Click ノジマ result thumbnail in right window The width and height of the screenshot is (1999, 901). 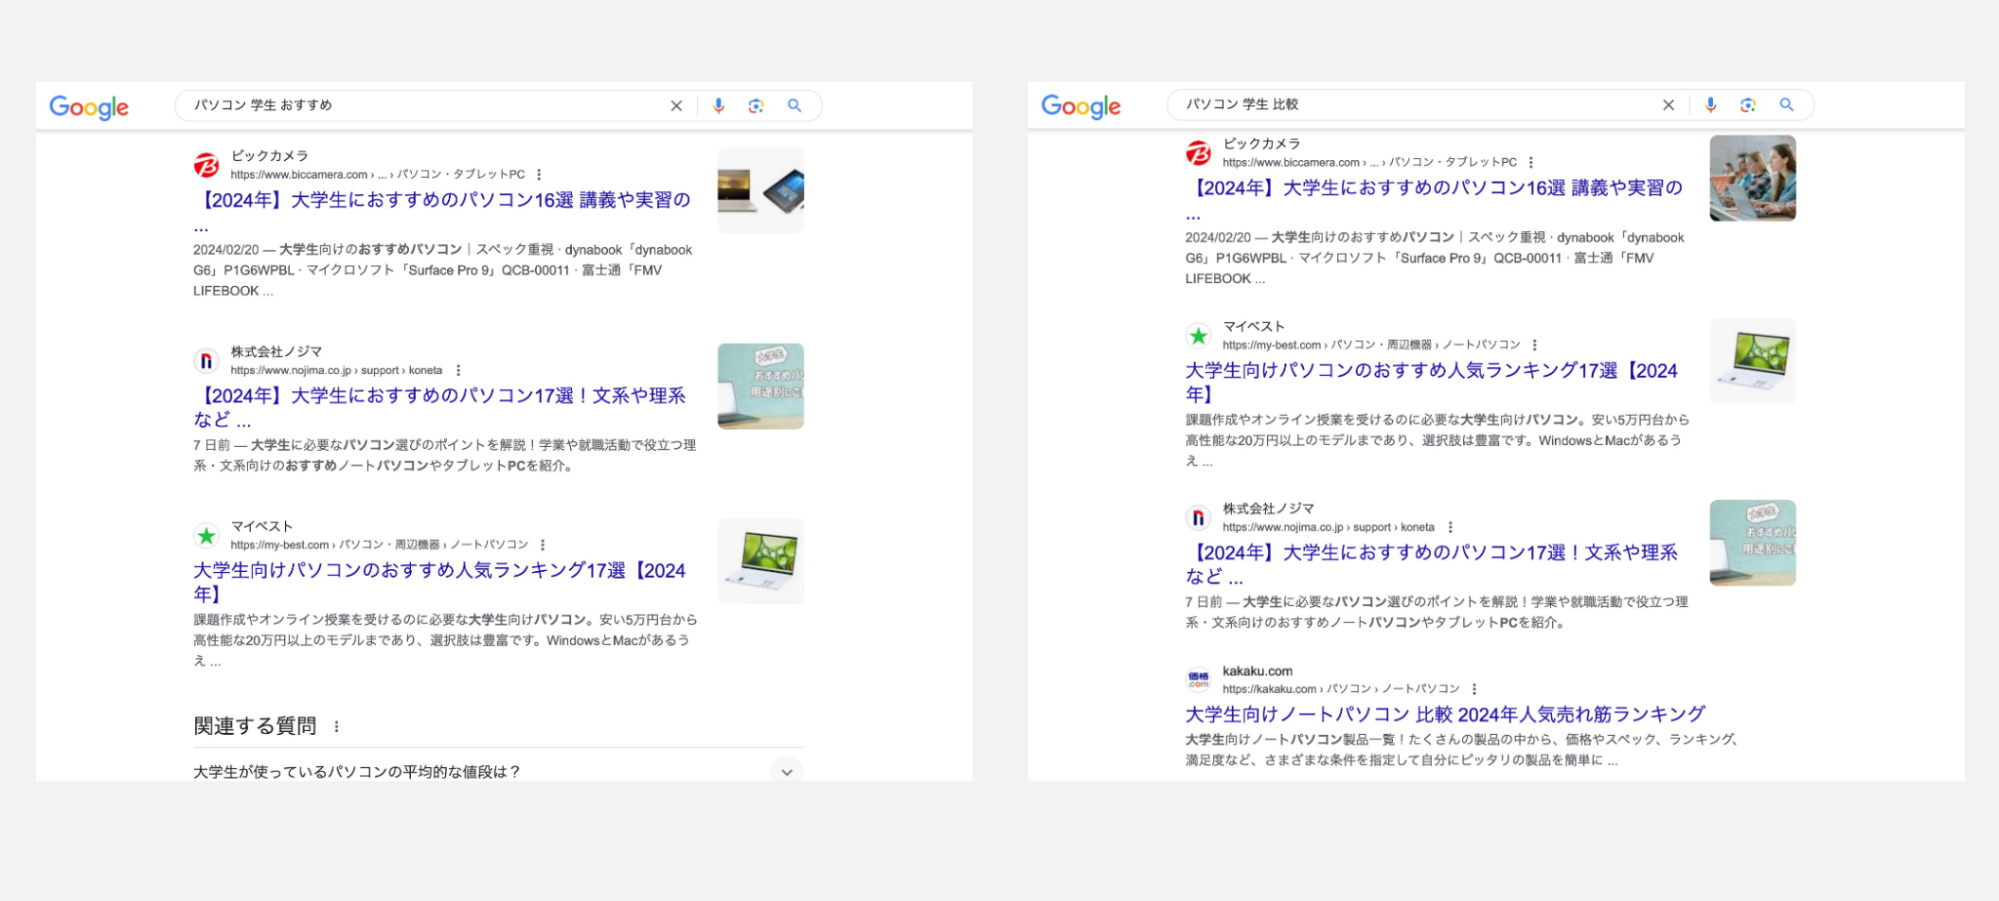pos(1753,543)
